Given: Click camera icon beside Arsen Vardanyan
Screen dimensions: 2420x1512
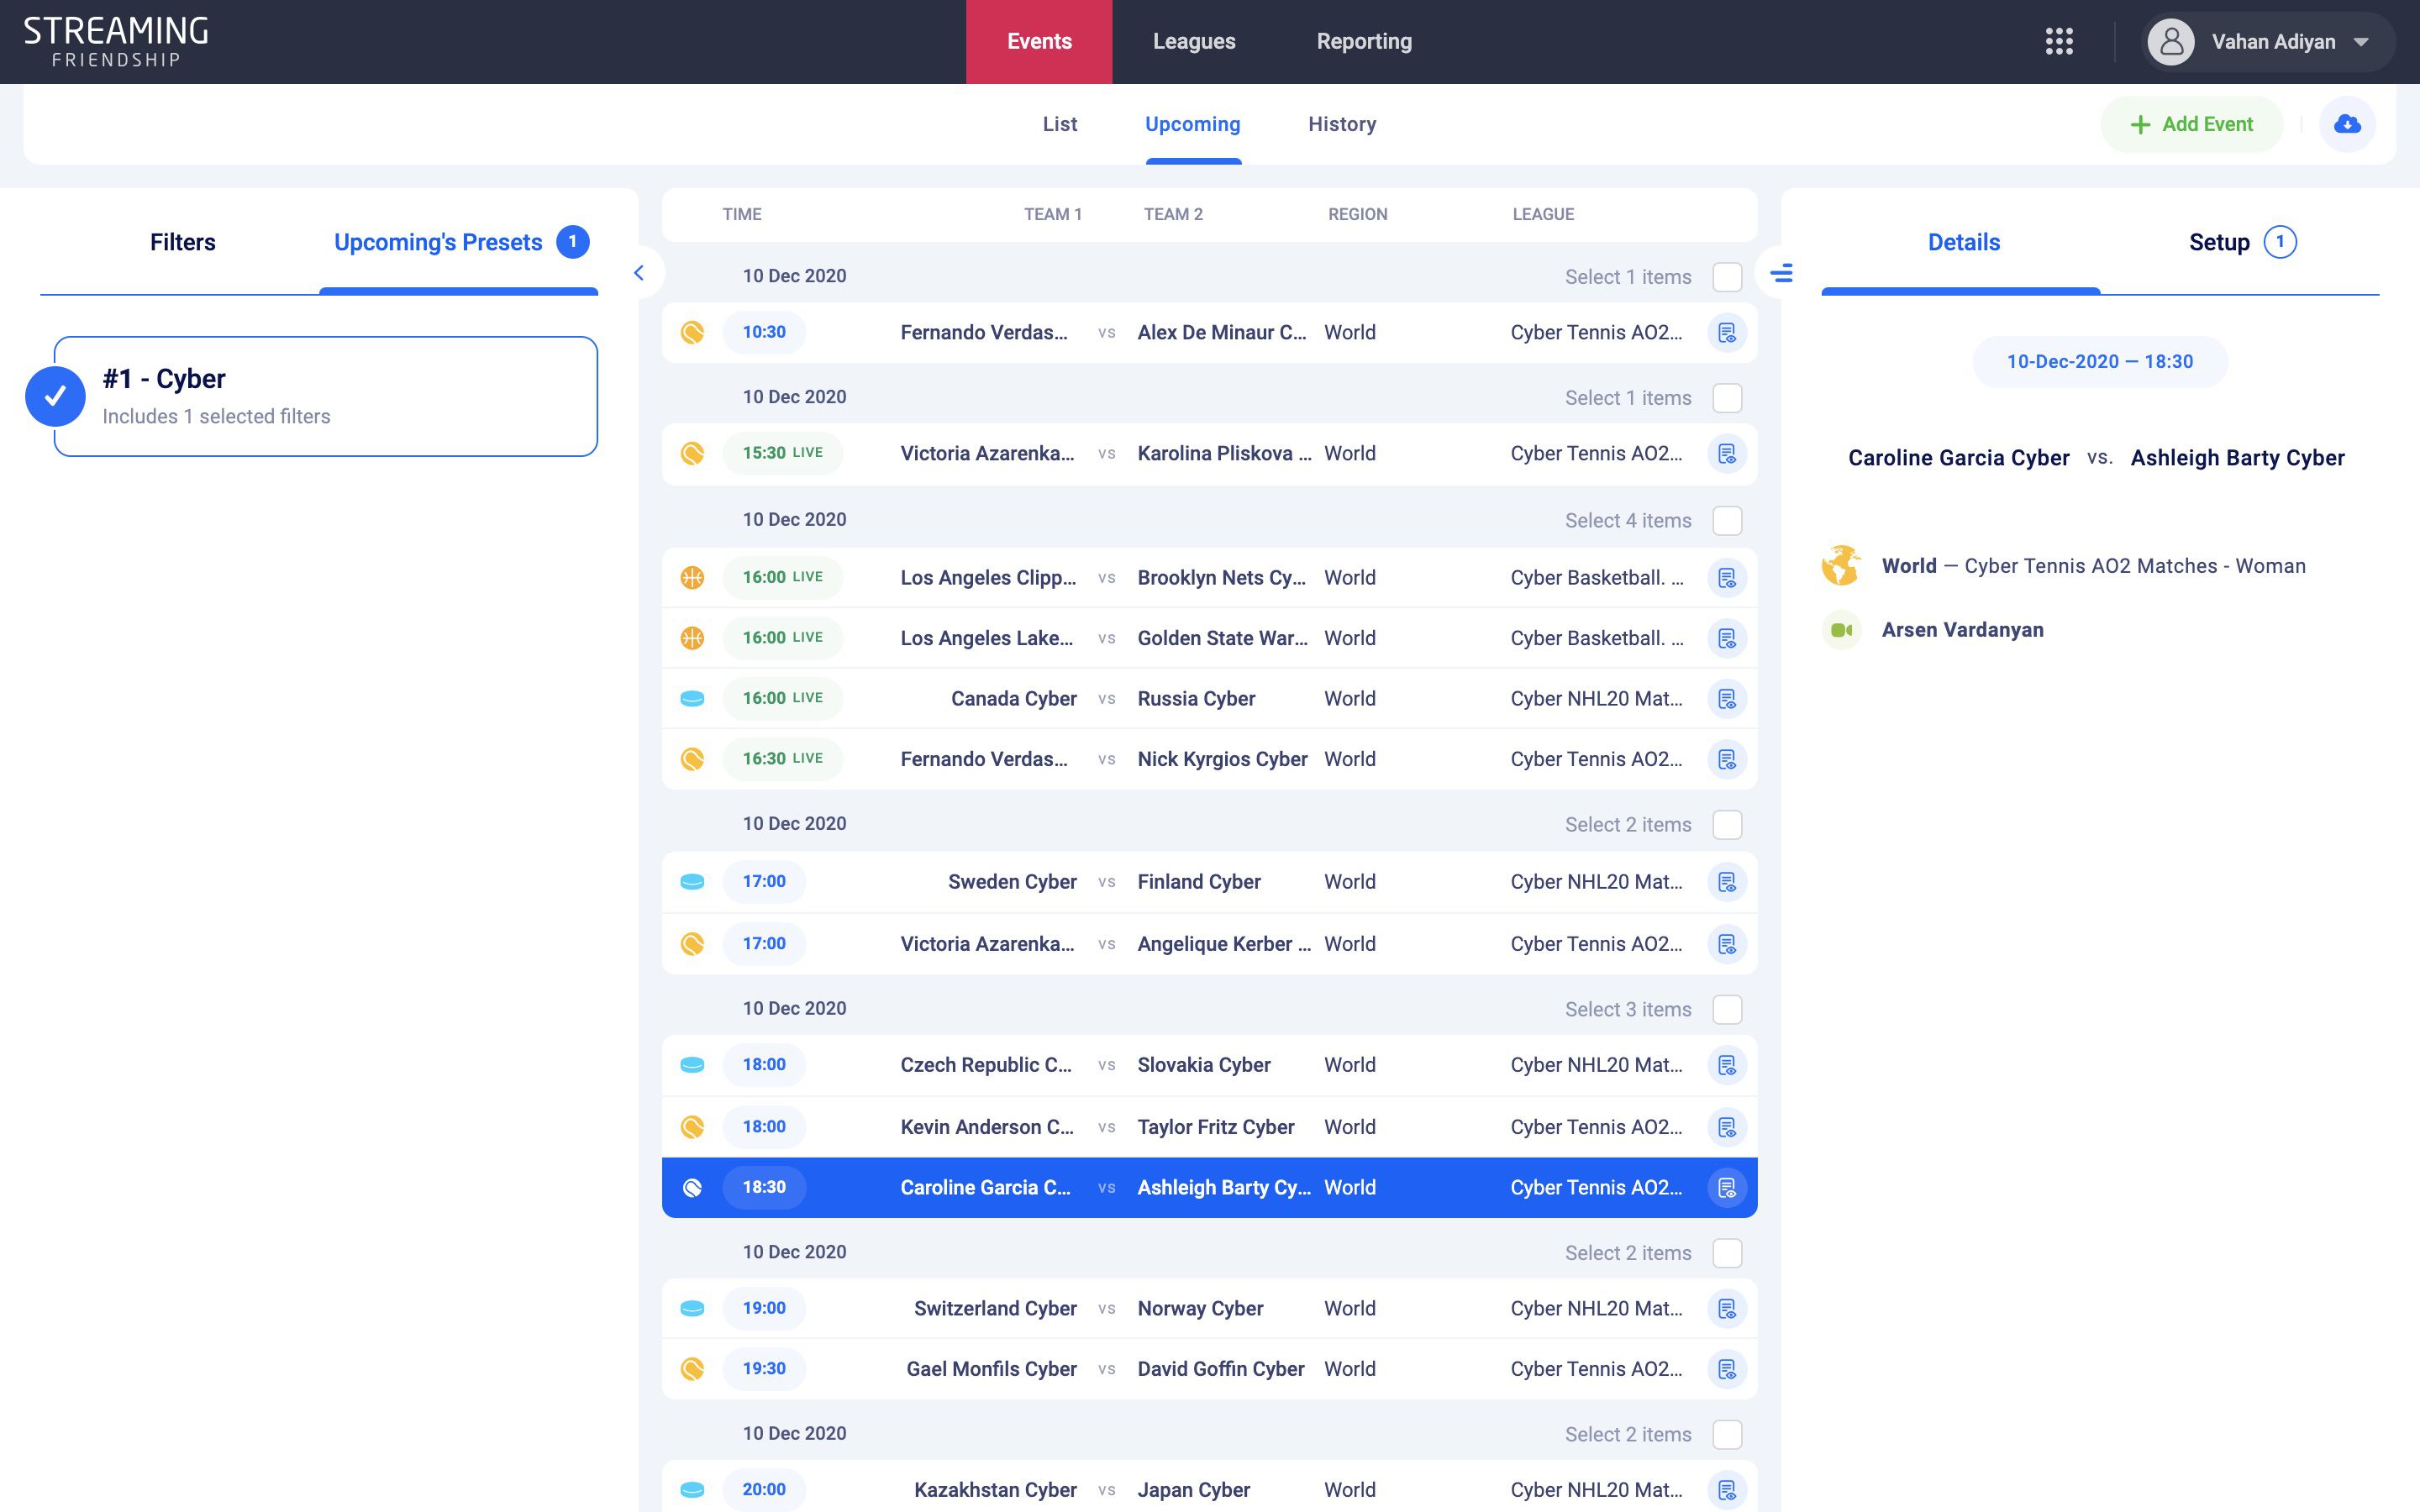Looking at the screenshot, I should click(1841, 630).
